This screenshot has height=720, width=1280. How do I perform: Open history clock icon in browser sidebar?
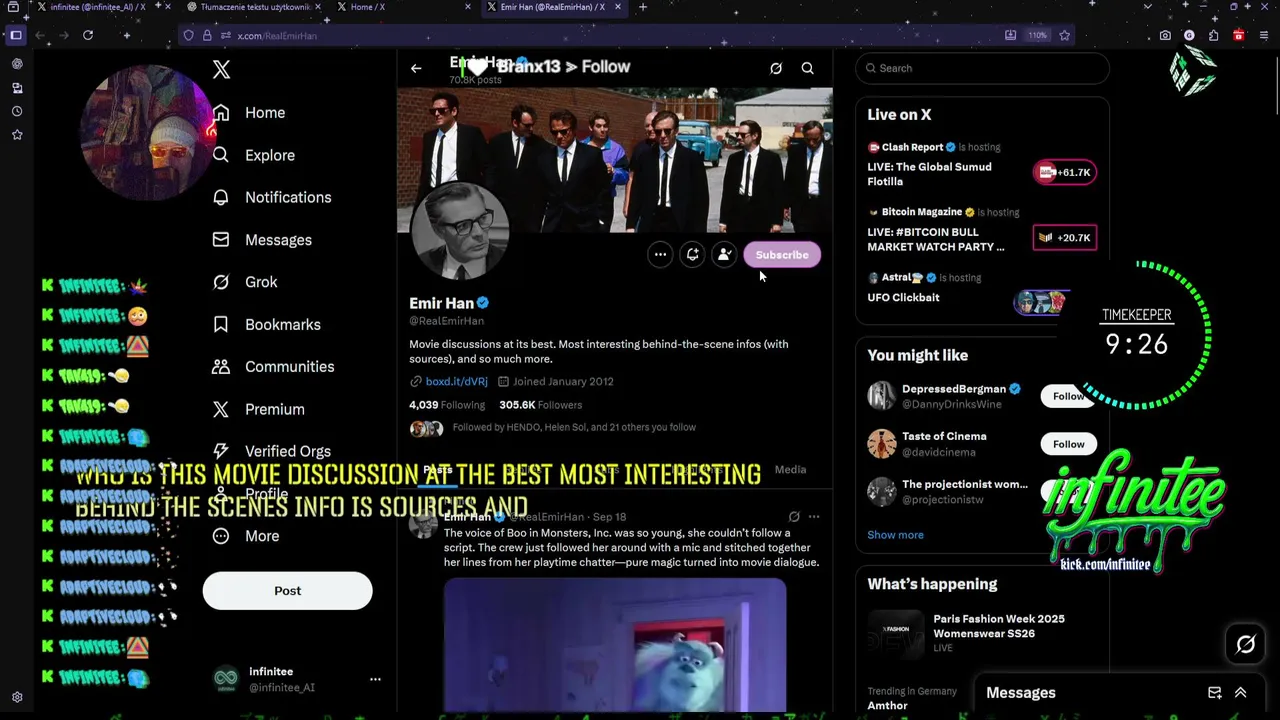point(17,111)
